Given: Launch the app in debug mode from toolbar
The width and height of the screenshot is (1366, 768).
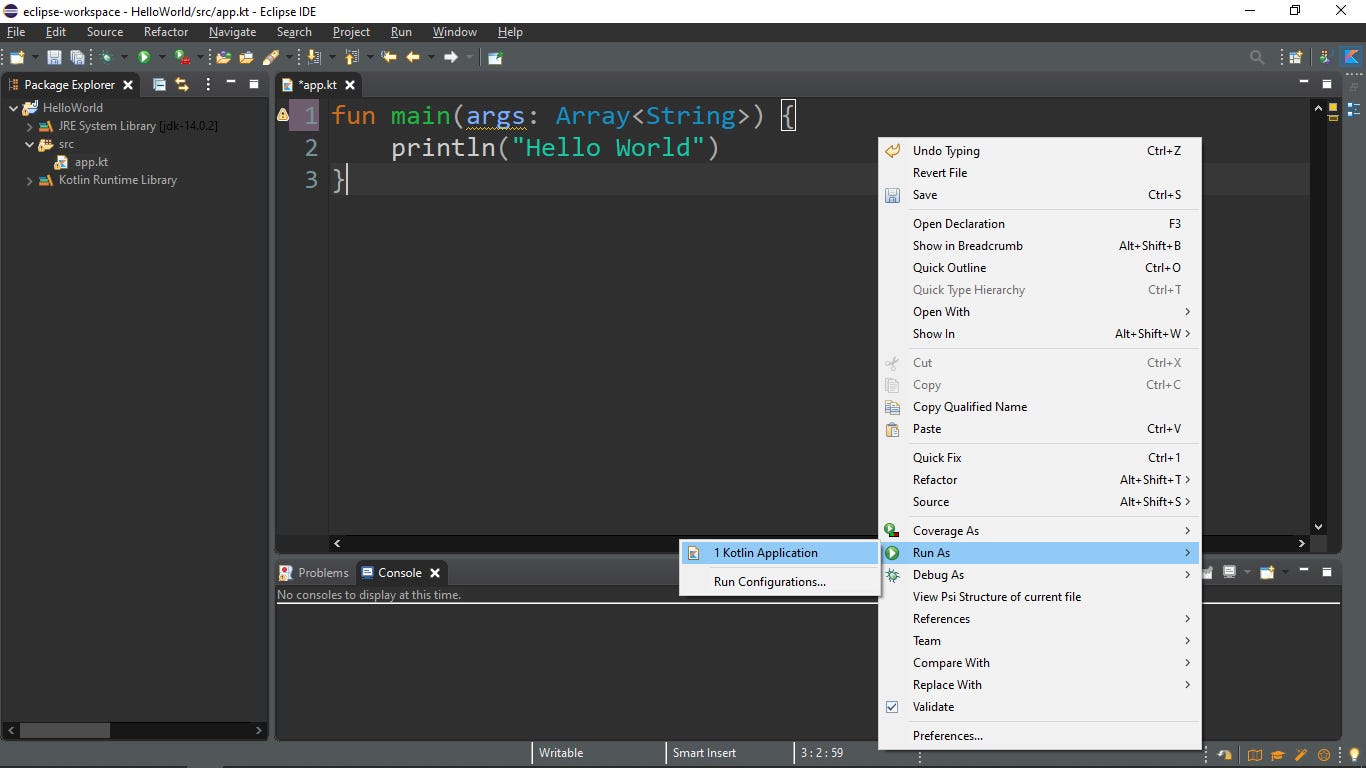Looking at the screenshot, I should [105, 57].
